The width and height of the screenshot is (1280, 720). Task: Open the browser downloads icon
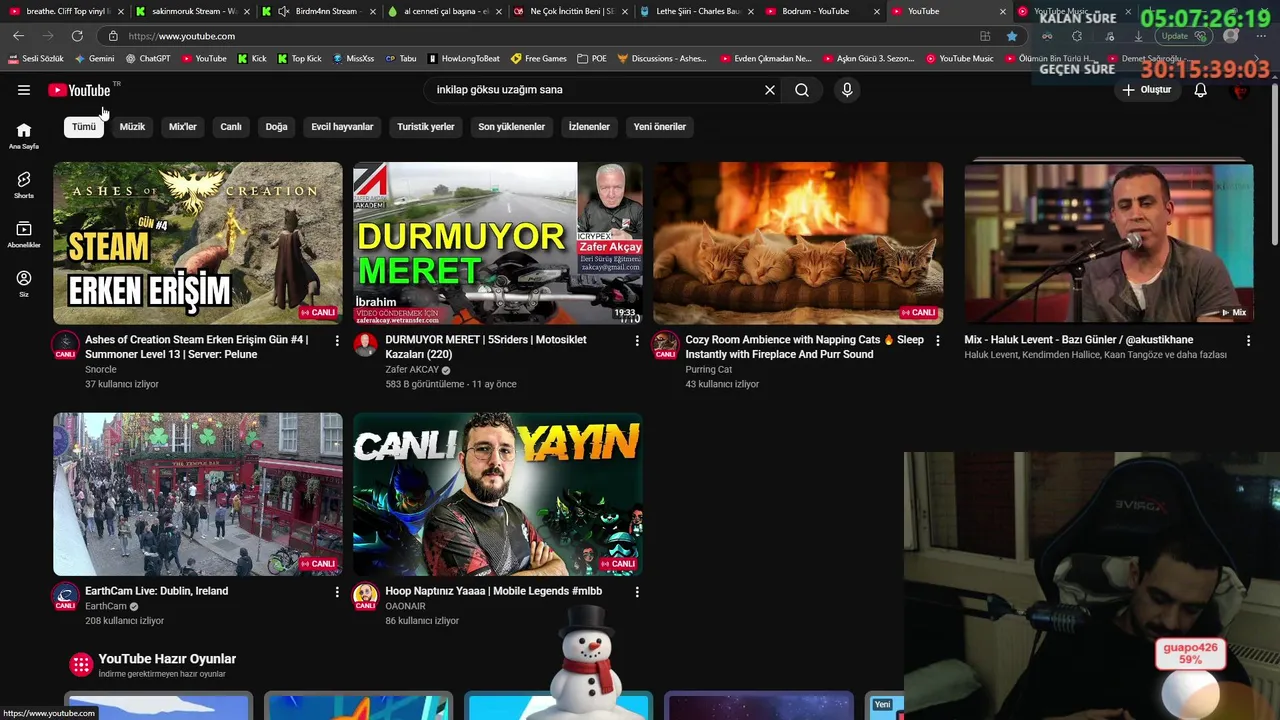tap(1138, 36)
